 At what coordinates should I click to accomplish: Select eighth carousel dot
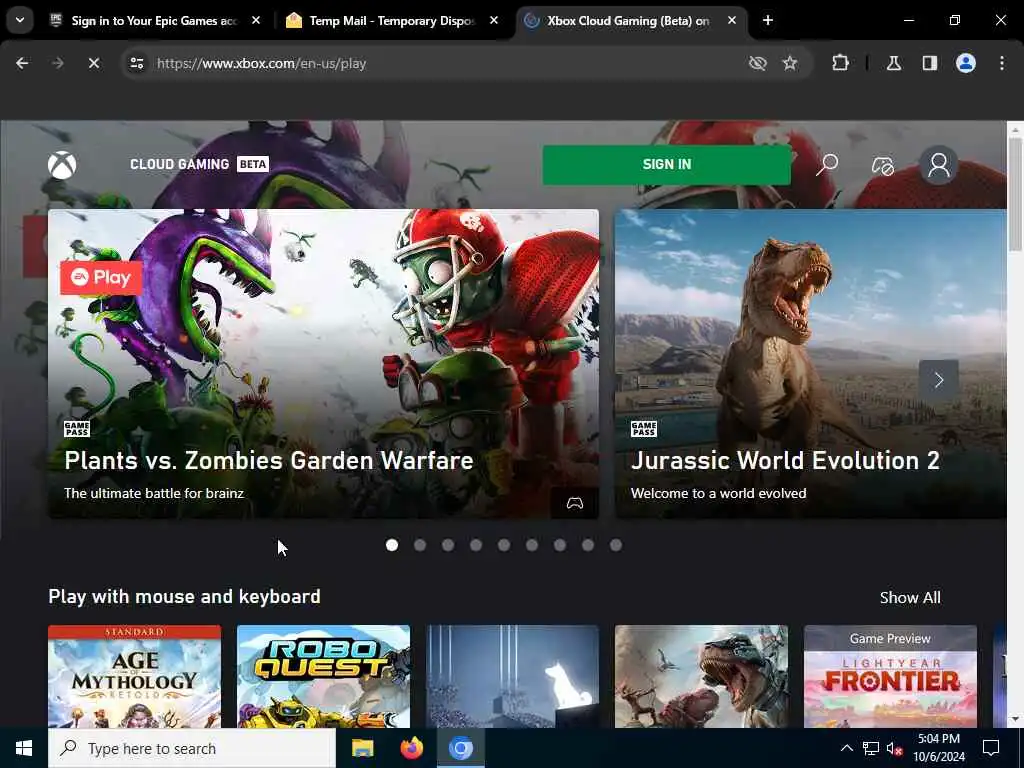pos(588,545)
